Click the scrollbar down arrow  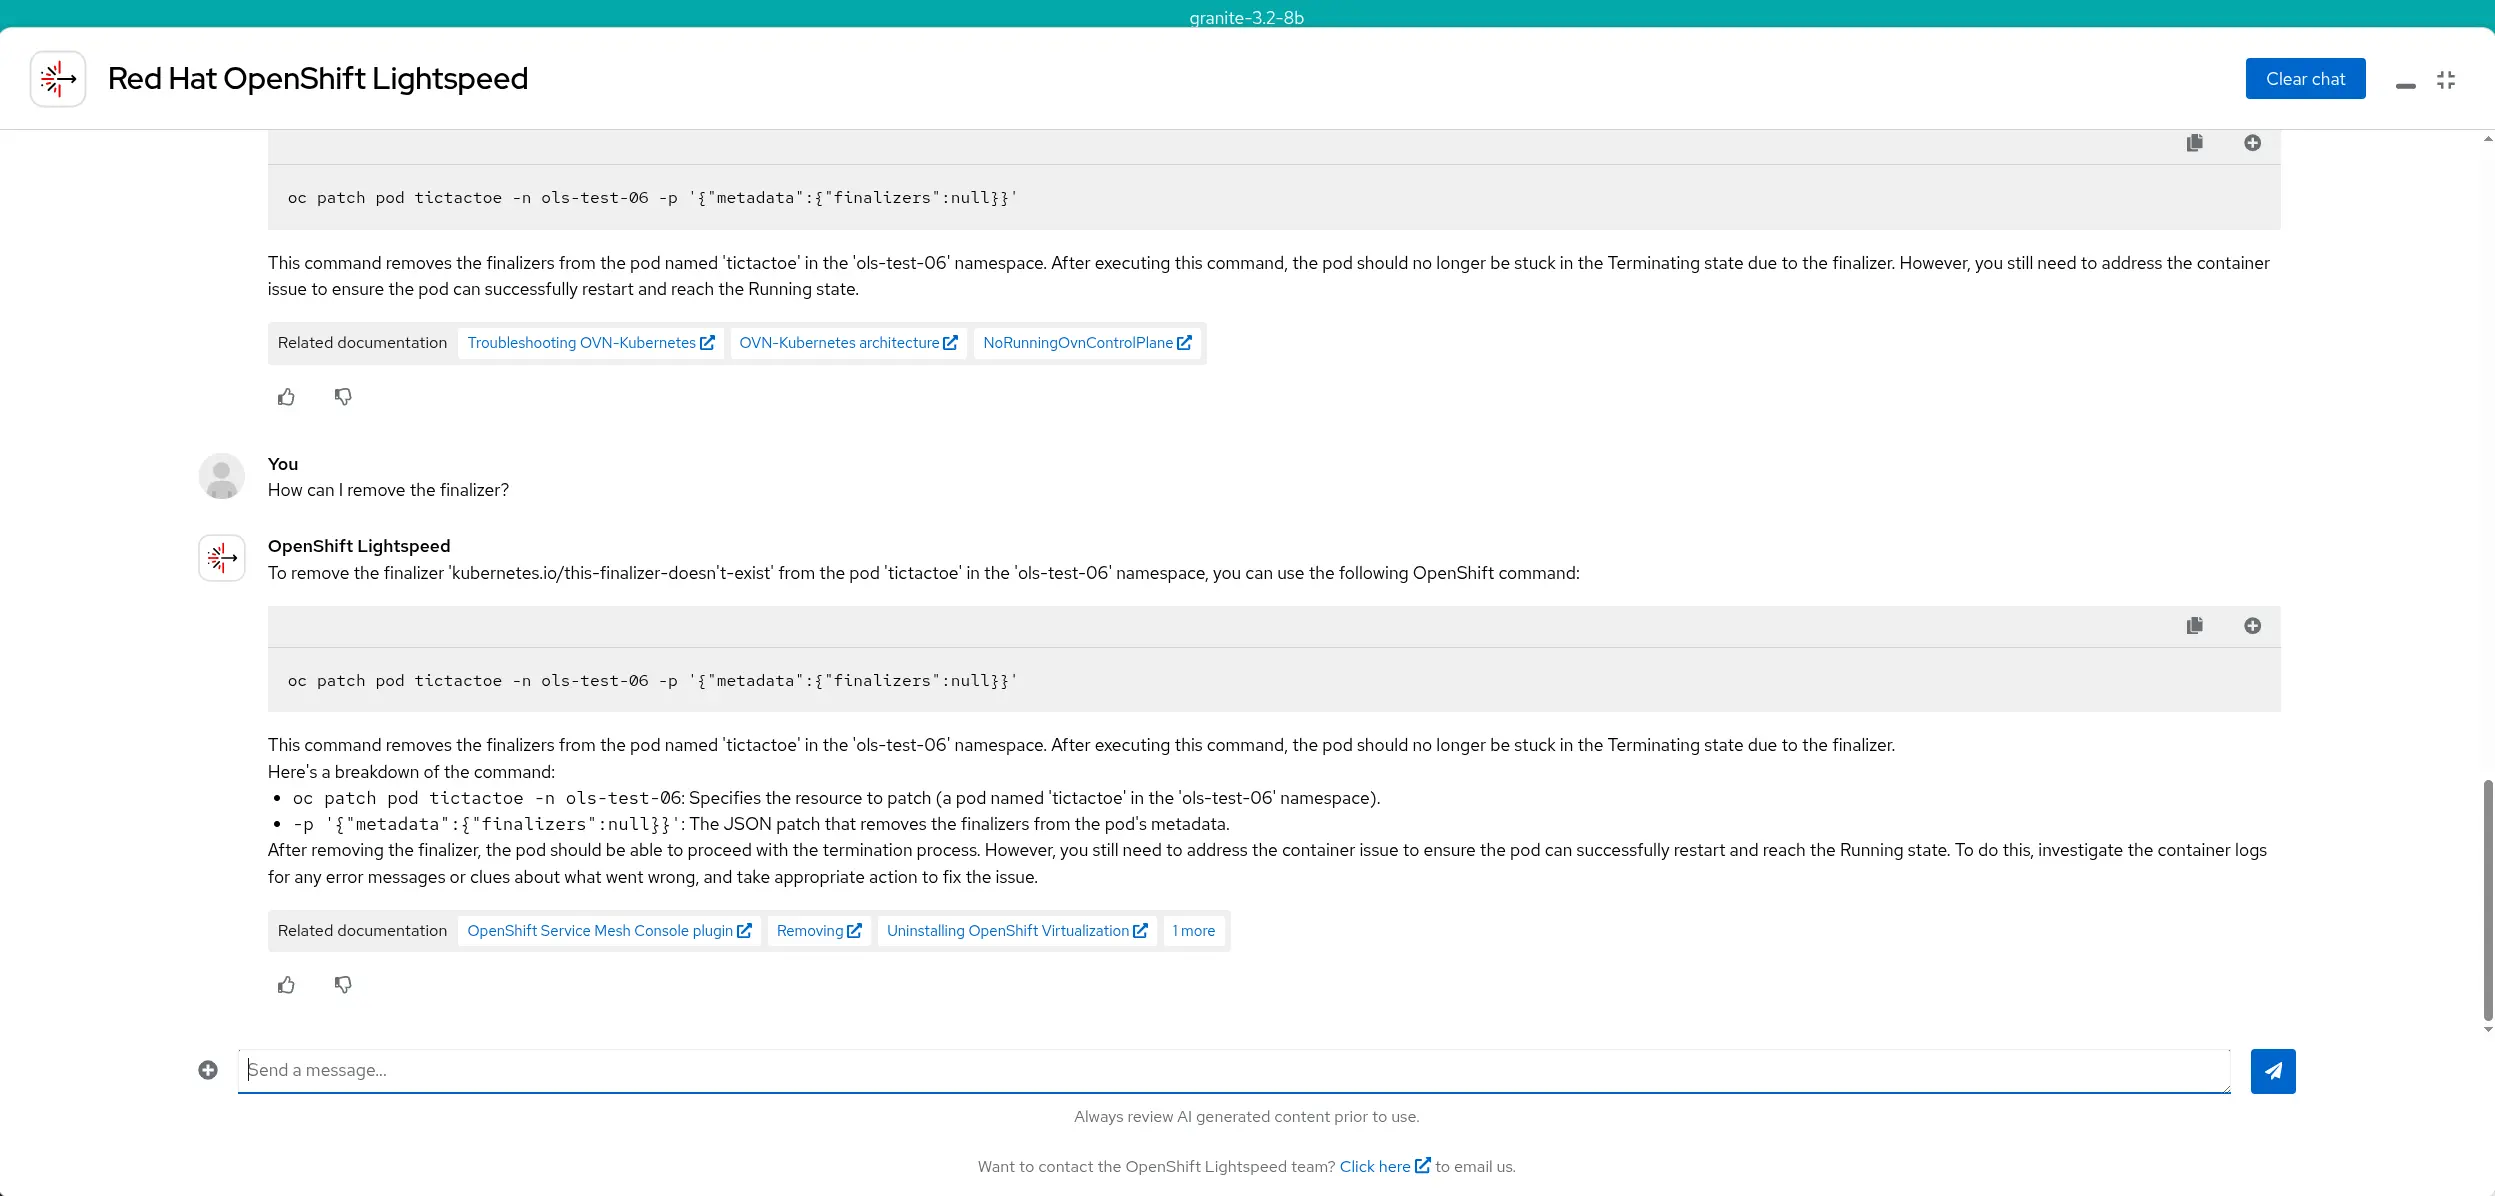coord(2488,1029)
